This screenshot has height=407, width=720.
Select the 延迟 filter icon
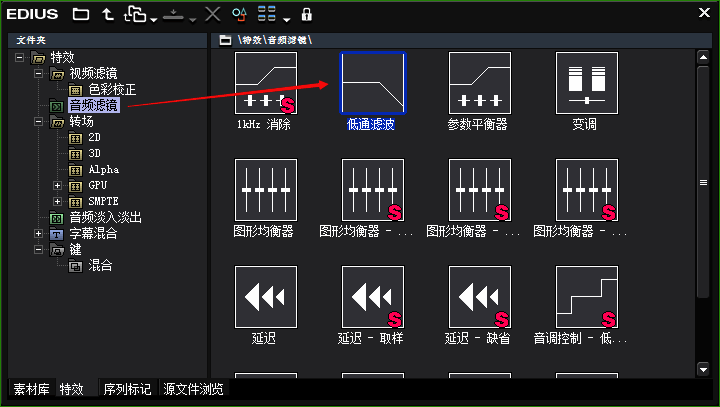pos(265,297)
